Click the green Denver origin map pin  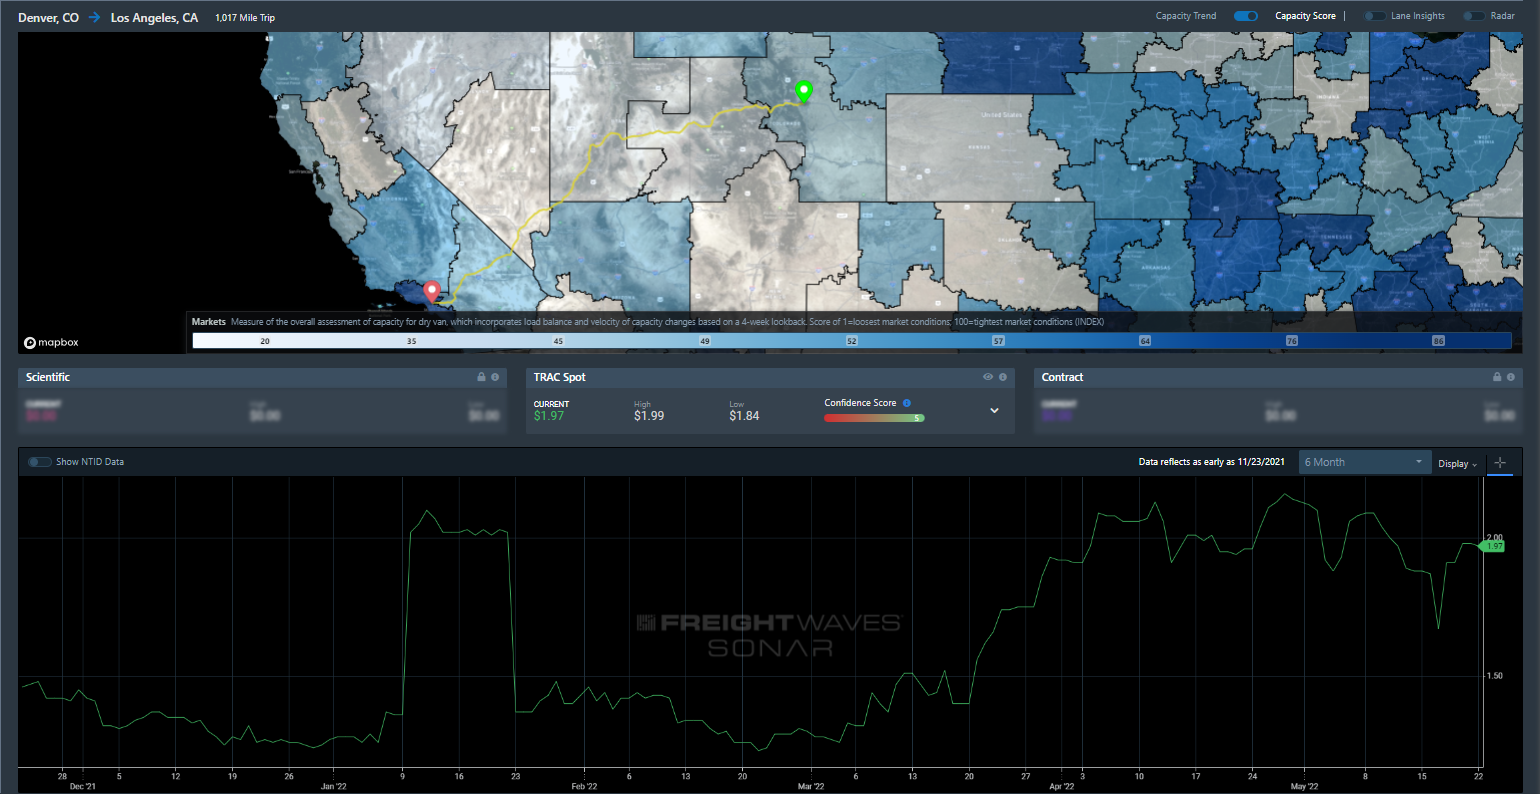click(x=803, y=92)
